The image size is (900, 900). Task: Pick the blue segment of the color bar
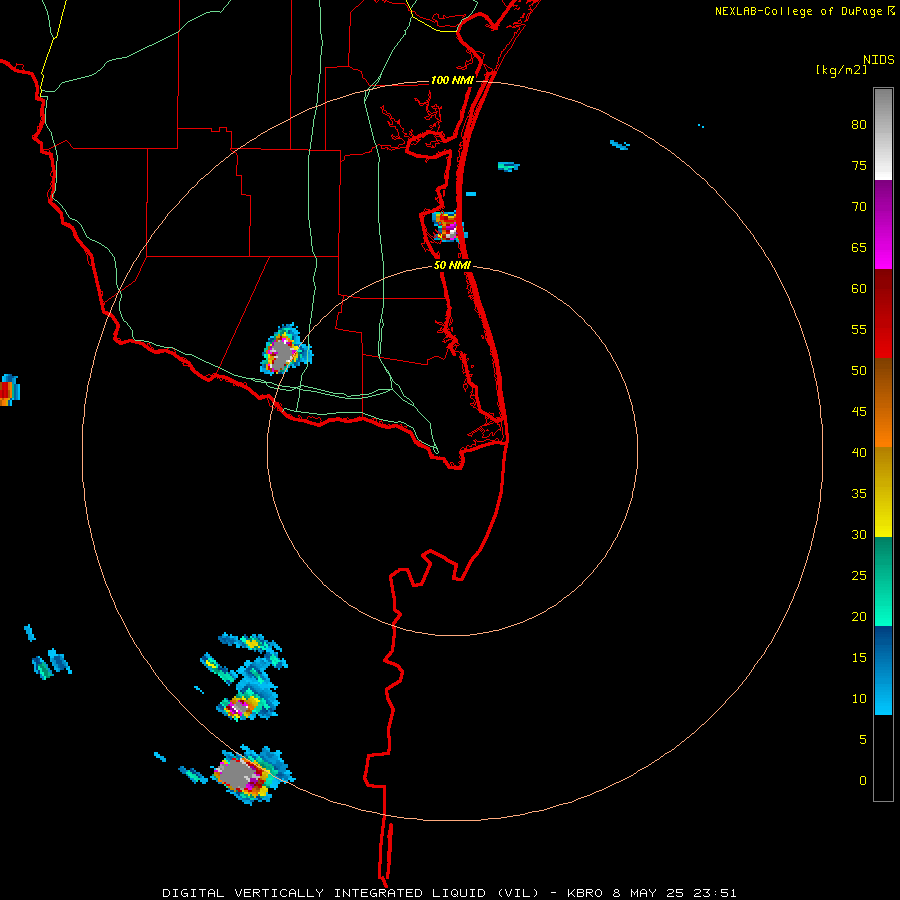click(883, 670)
